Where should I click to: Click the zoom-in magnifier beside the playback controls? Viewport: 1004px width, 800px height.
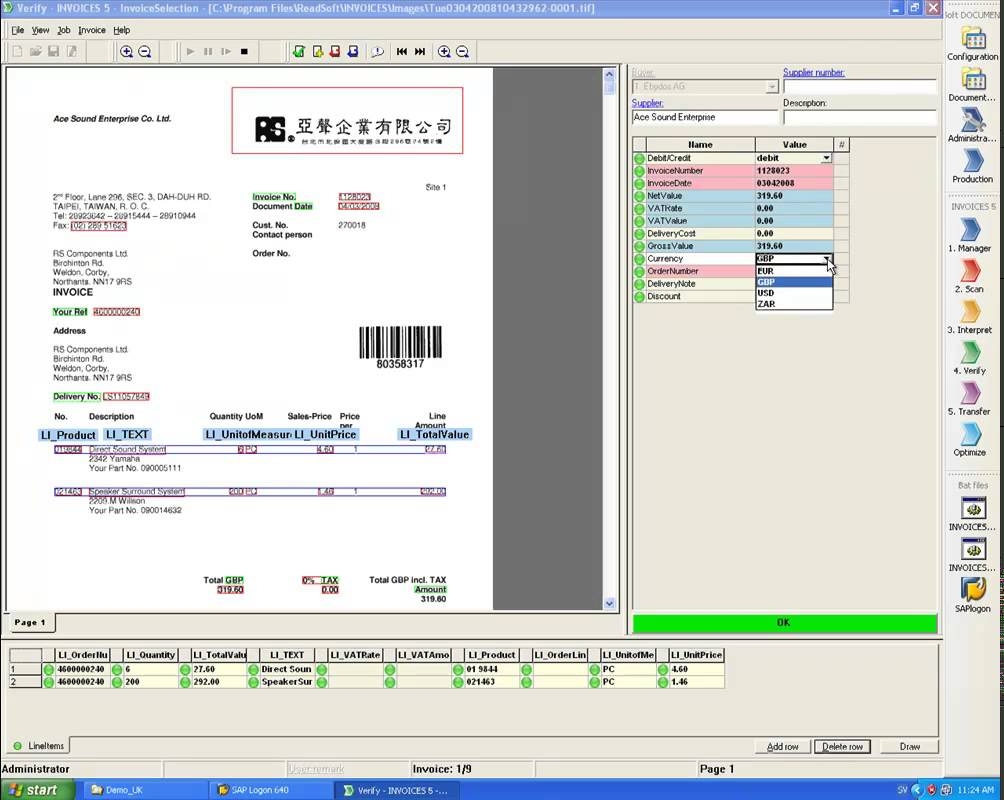[127, 52]
